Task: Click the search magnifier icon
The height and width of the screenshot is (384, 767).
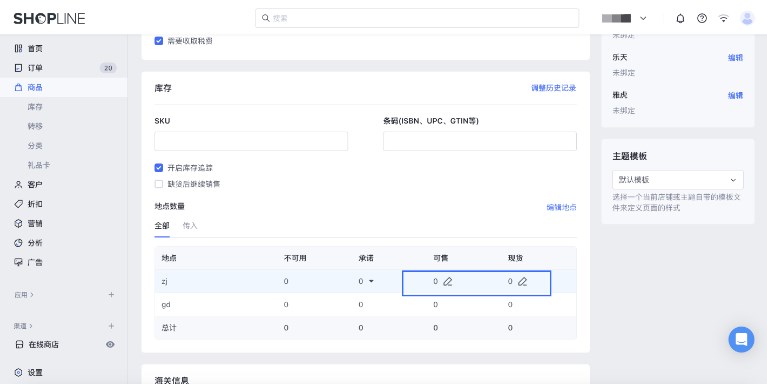Action: click(266, 18)
